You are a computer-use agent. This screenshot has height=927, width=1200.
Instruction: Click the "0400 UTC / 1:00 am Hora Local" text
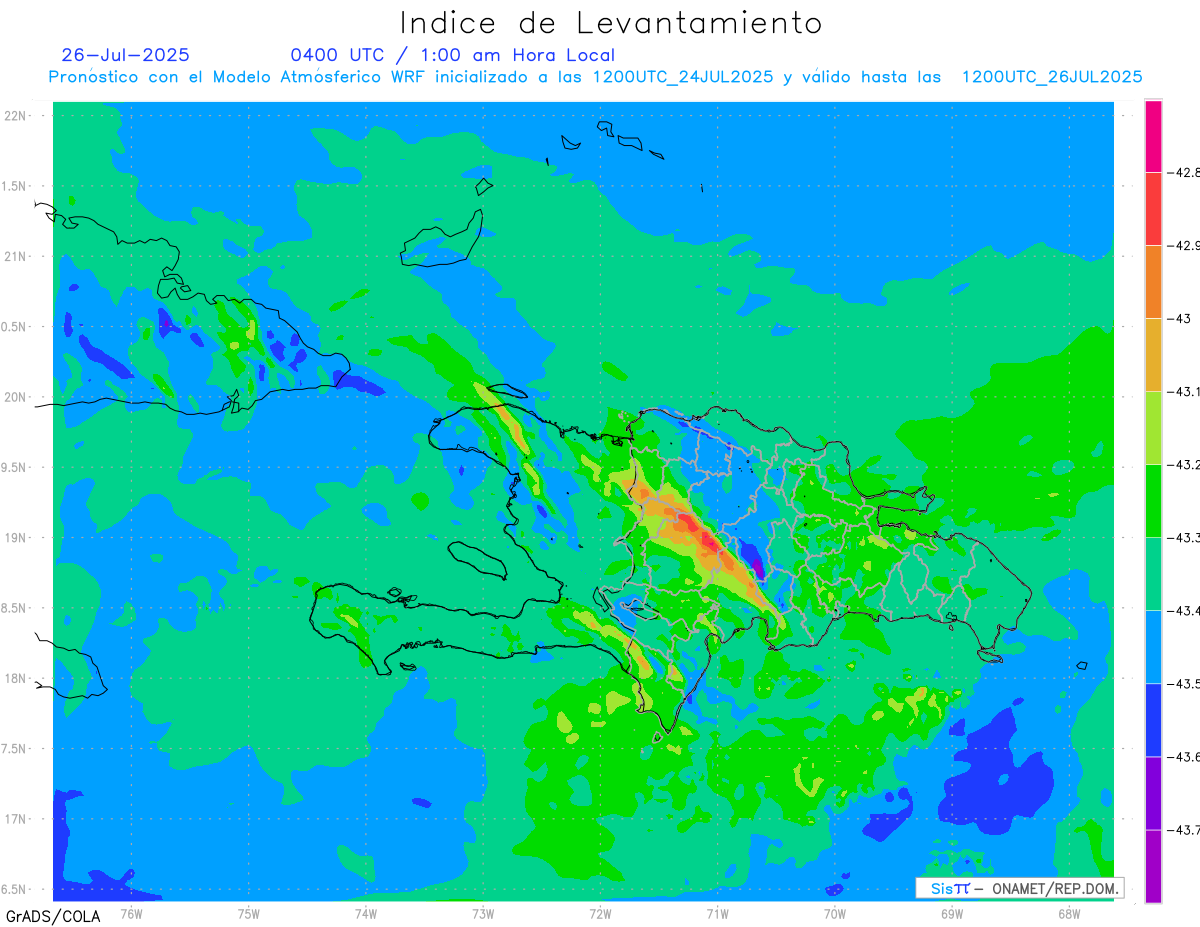[x=453, y=55]
